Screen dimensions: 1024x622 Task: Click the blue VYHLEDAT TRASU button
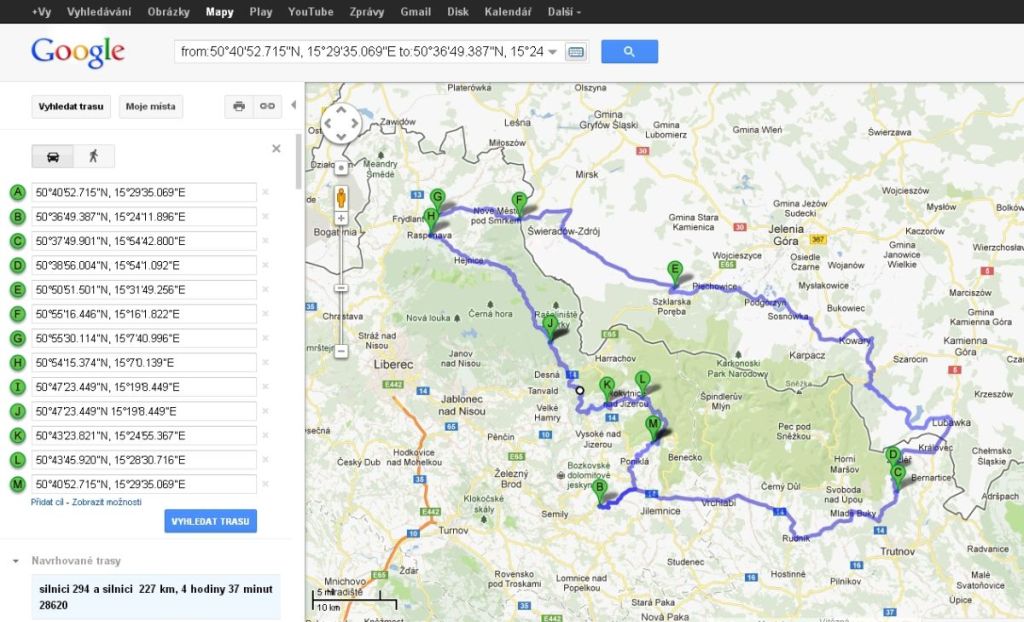(x=210, y=521)
